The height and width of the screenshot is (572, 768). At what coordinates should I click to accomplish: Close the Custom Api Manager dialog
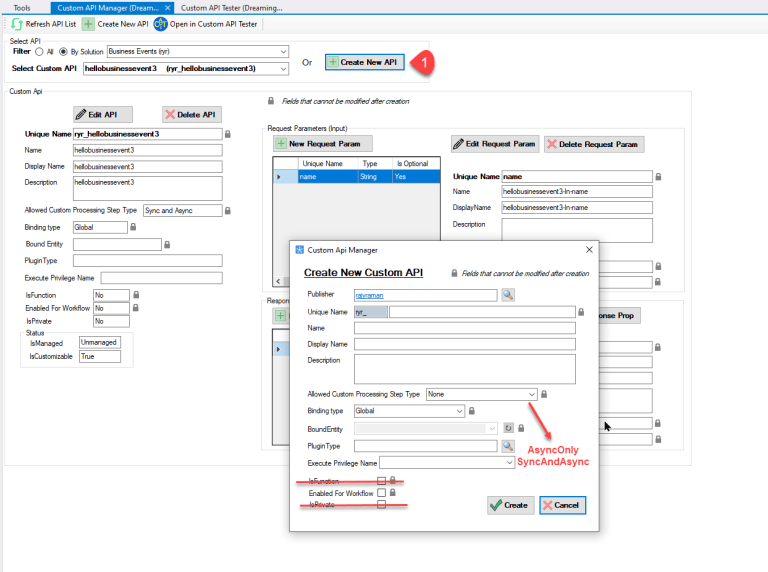point(589,250)
